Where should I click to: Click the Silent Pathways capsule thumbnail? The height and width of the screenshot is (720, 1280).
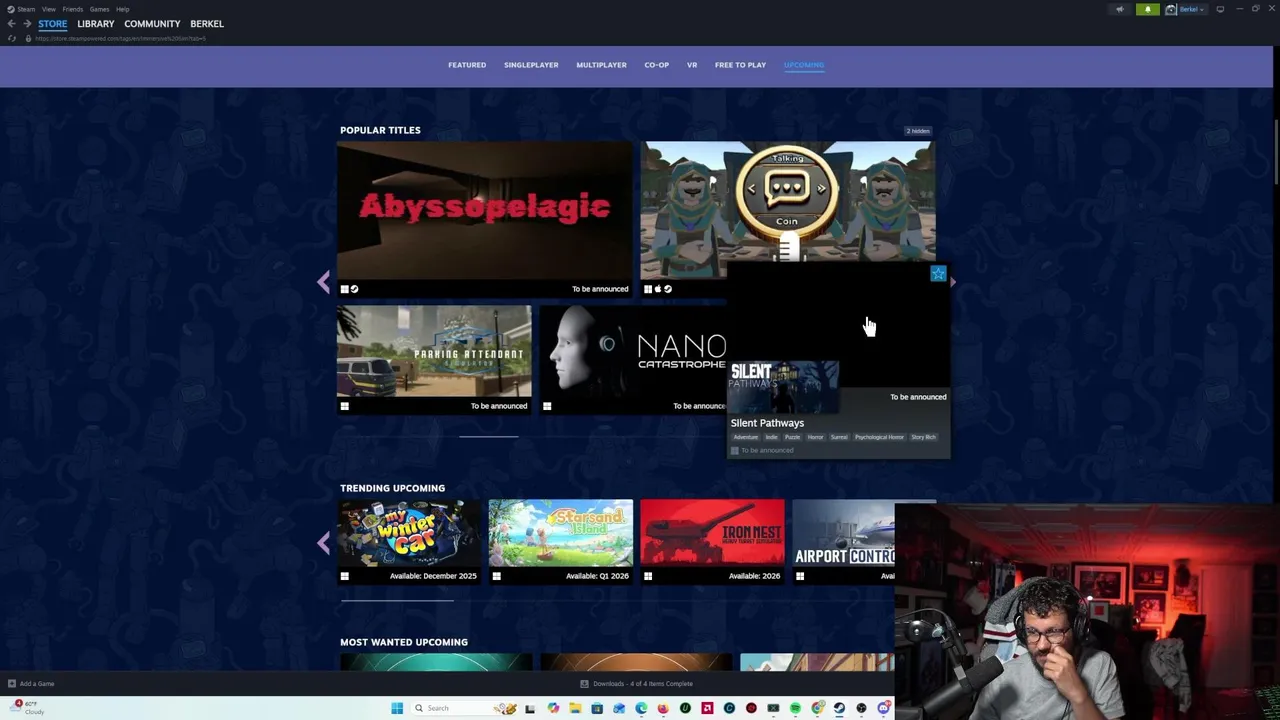783,387
